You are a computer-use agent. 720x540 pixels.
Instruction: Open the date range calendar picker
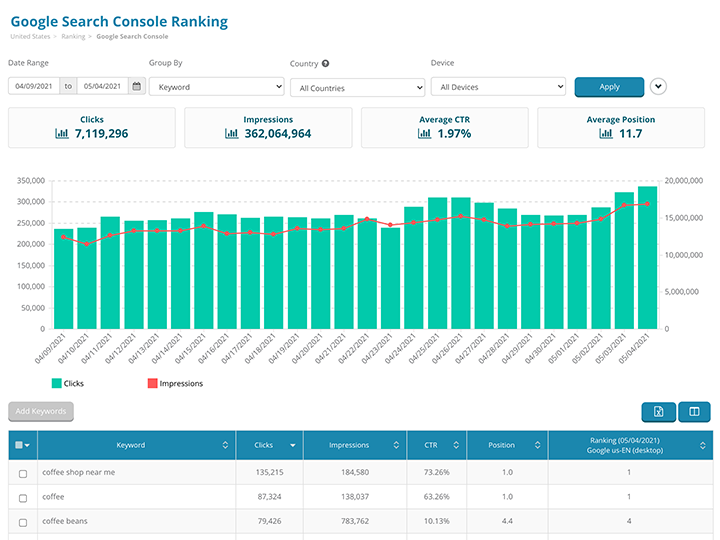pyautogui.click(x=137, y=86)
